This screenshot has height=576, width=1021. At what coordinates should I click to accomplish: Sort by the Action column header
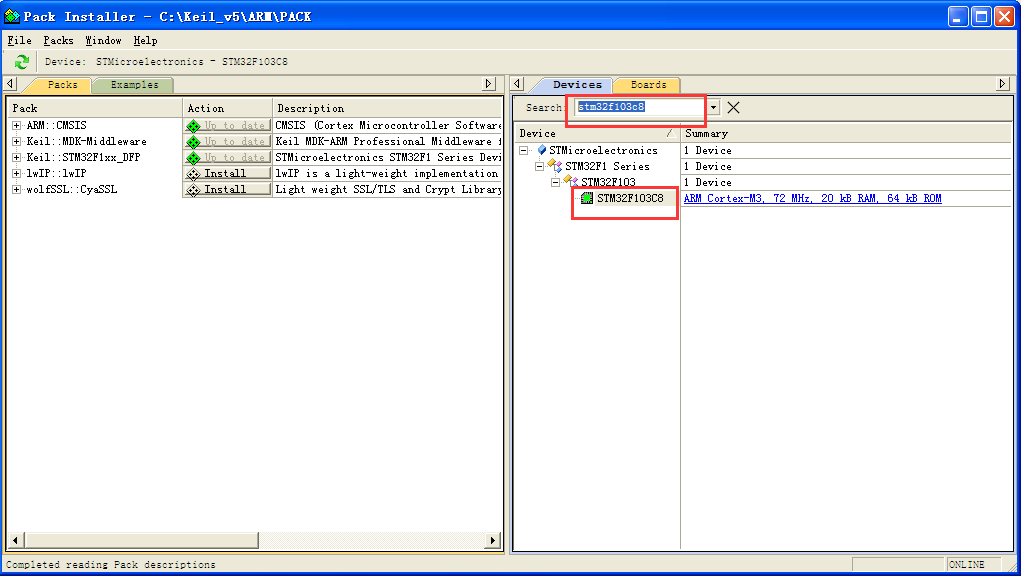point(227,108)
